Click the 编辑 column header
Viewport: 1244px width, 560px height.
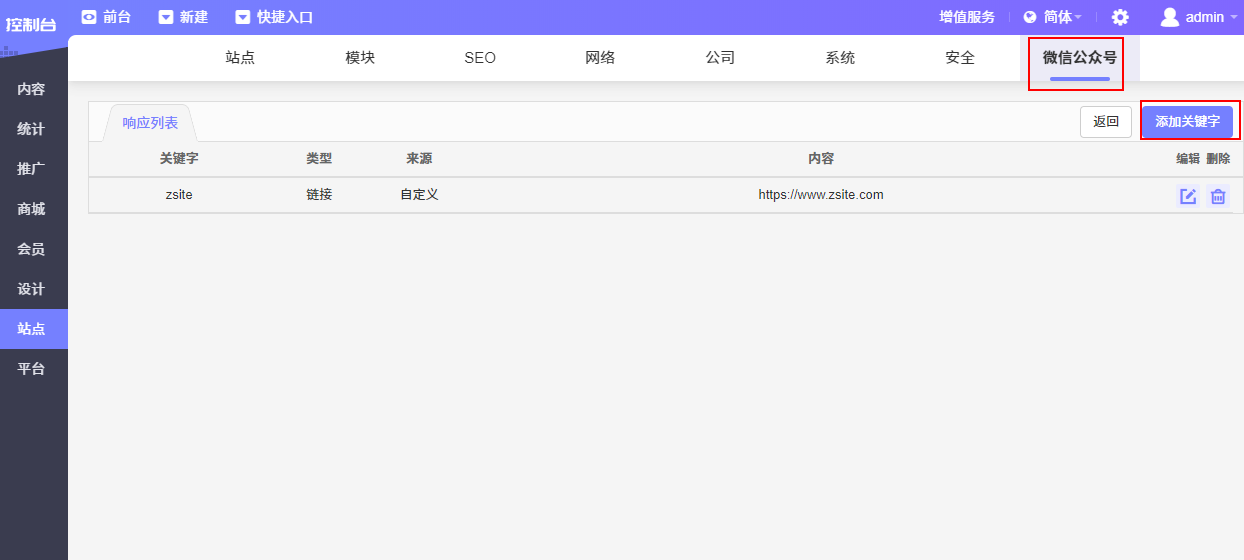point(1188,159)
